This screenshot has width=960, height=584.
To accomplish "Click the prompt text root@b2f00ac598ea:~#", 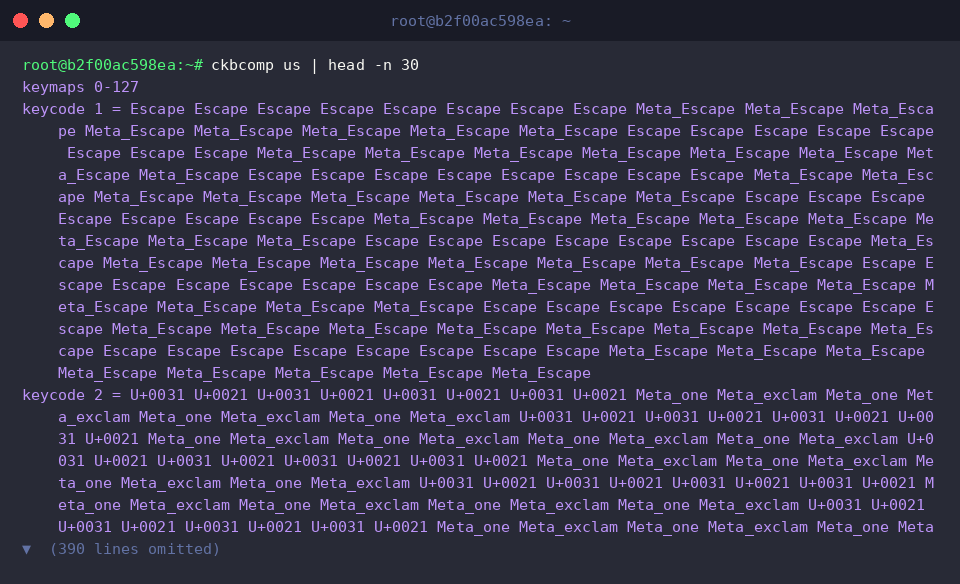I will point(113,65).
